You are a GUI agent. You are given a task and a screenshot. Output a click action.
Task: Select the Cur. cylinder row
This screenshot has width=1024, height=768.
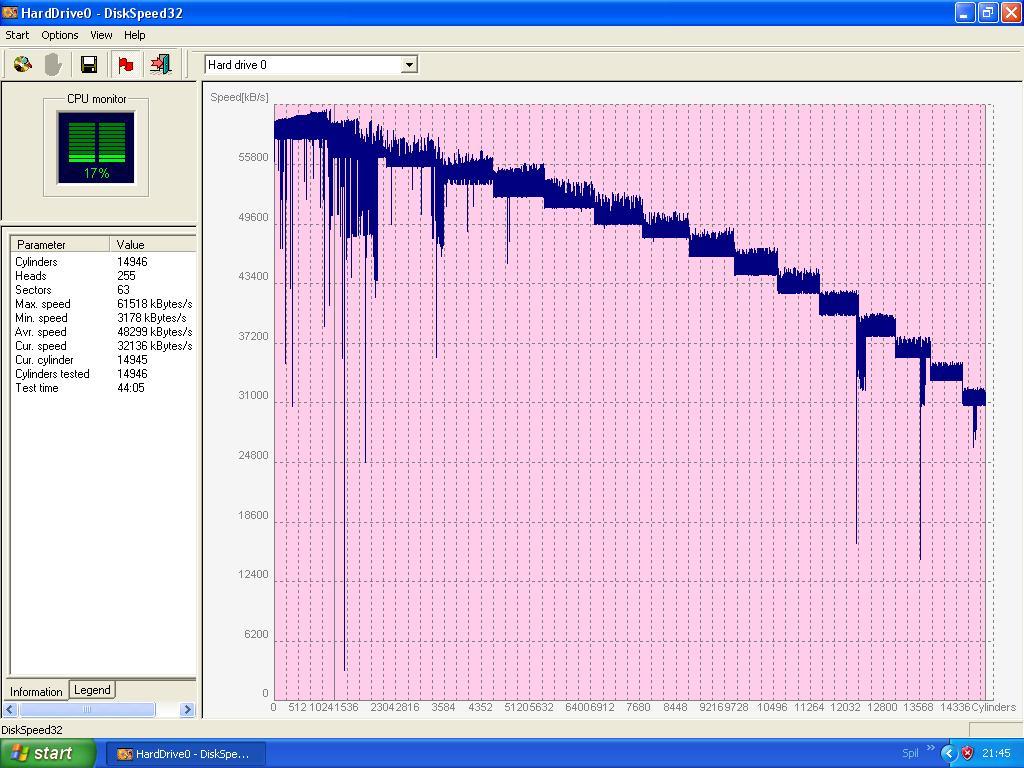(103, 360)
